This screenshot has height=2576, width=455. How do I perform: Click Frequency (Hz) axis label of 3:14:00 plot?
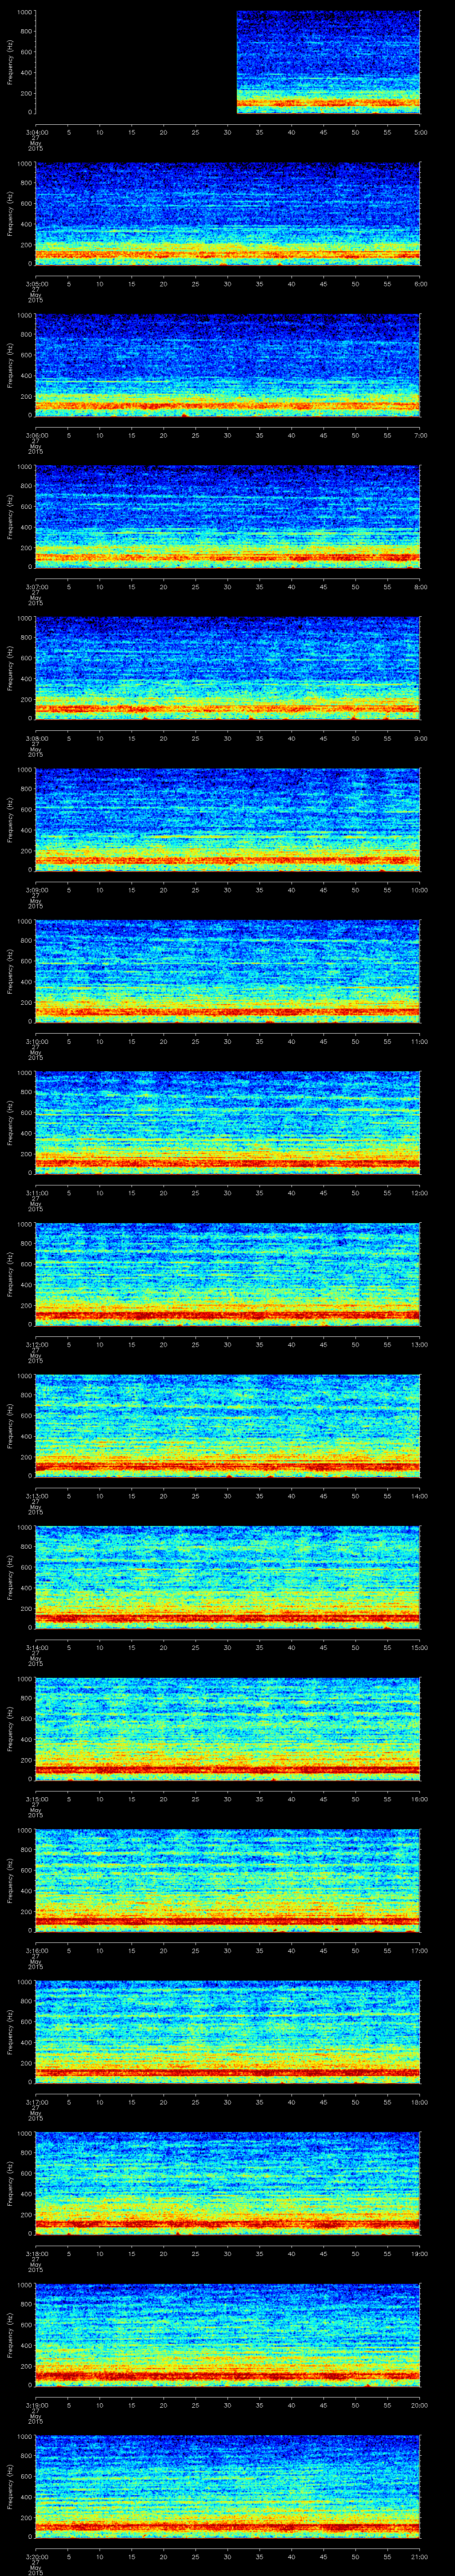(10, 1577)
